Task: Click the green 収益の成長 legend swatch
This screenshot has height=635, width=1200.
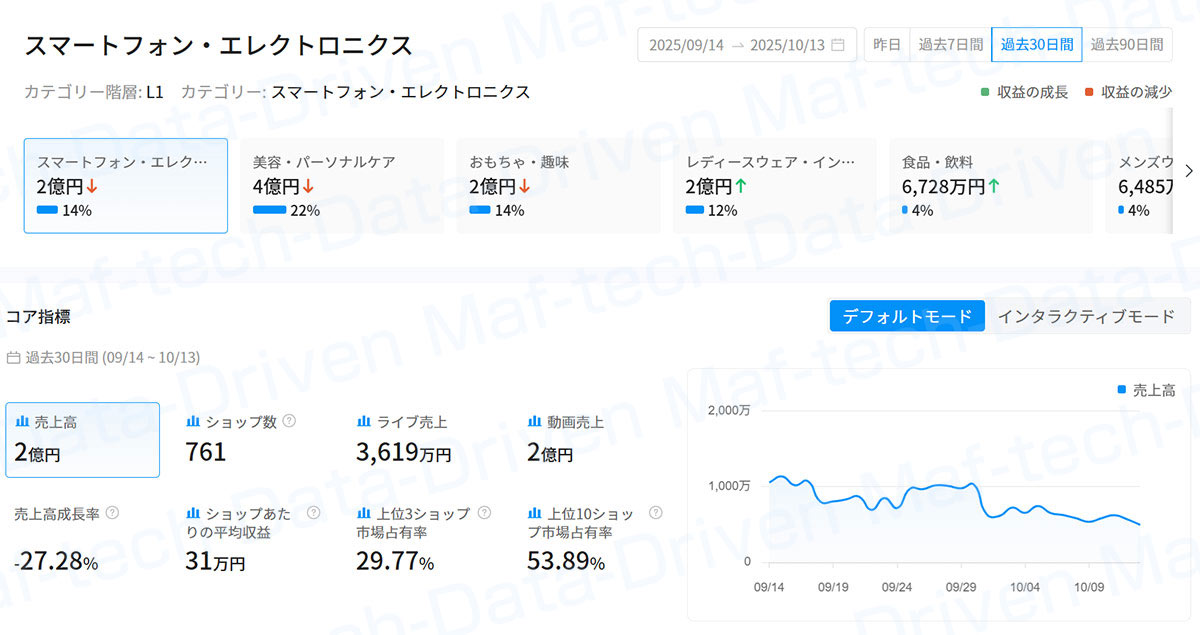Action: coord(985,92)
